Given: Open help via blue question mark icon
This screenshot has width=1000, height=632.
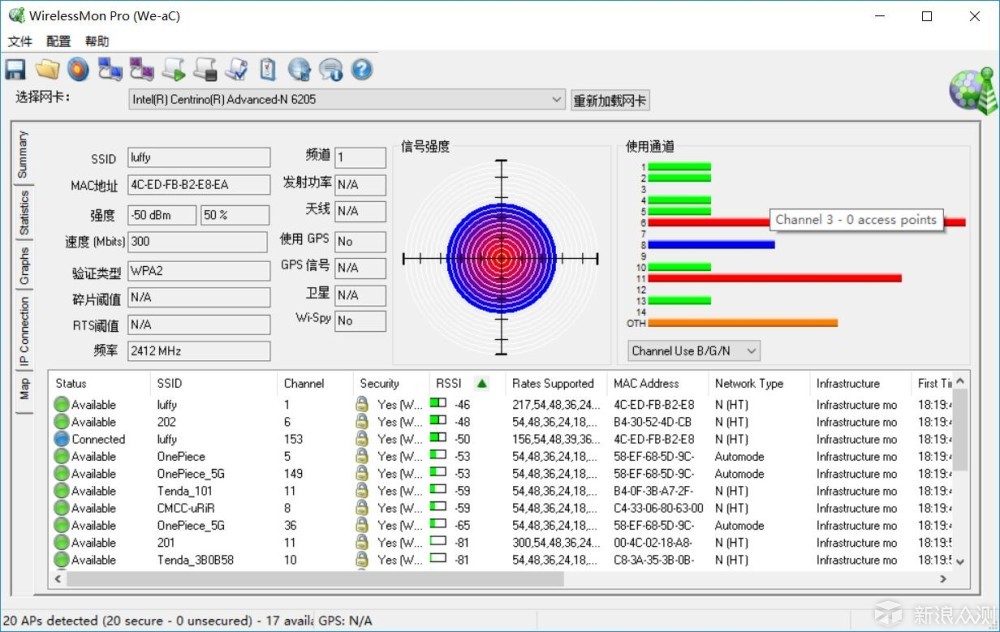Looking at the screenshot, I should [362, 70].
